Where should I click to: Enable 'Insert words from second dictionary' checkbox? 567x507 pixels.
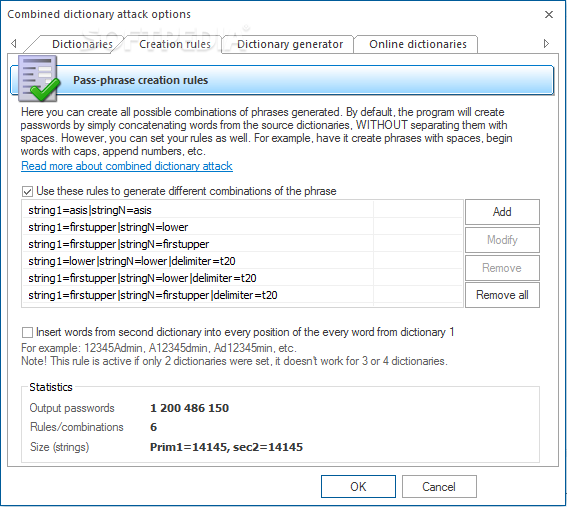pos(27,332)
